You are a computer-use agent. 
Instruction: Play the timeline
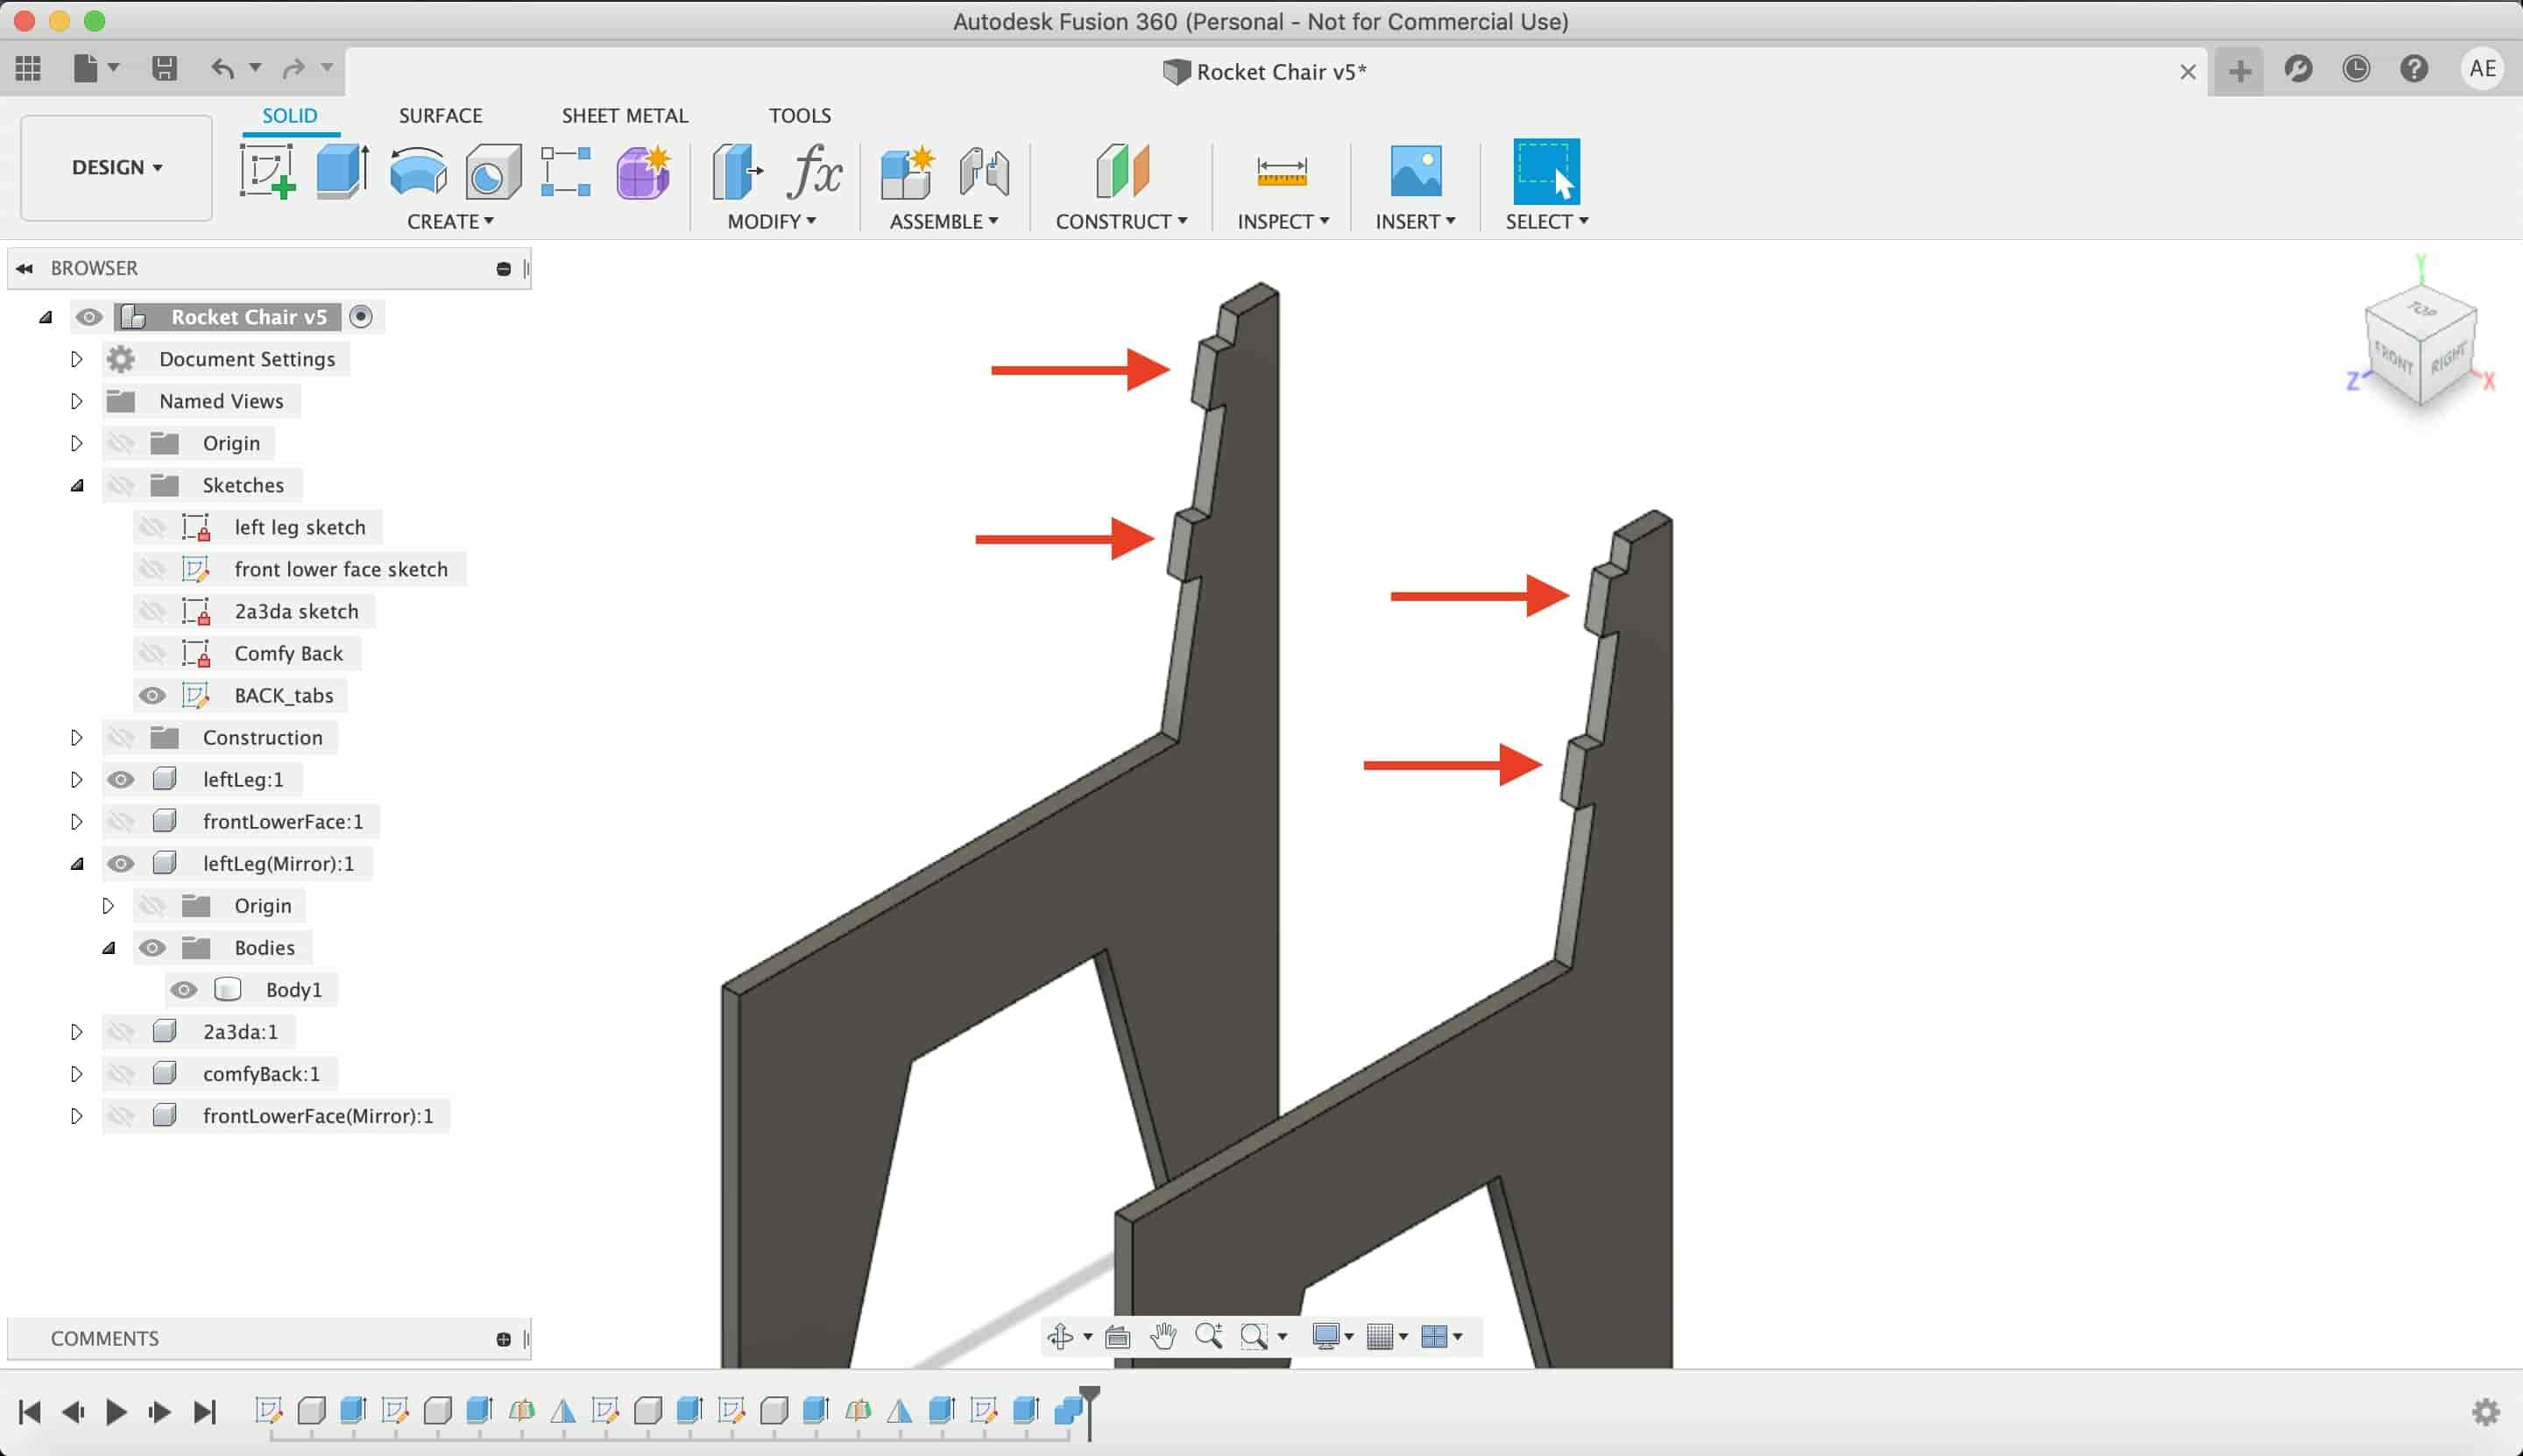point(116,1411)
